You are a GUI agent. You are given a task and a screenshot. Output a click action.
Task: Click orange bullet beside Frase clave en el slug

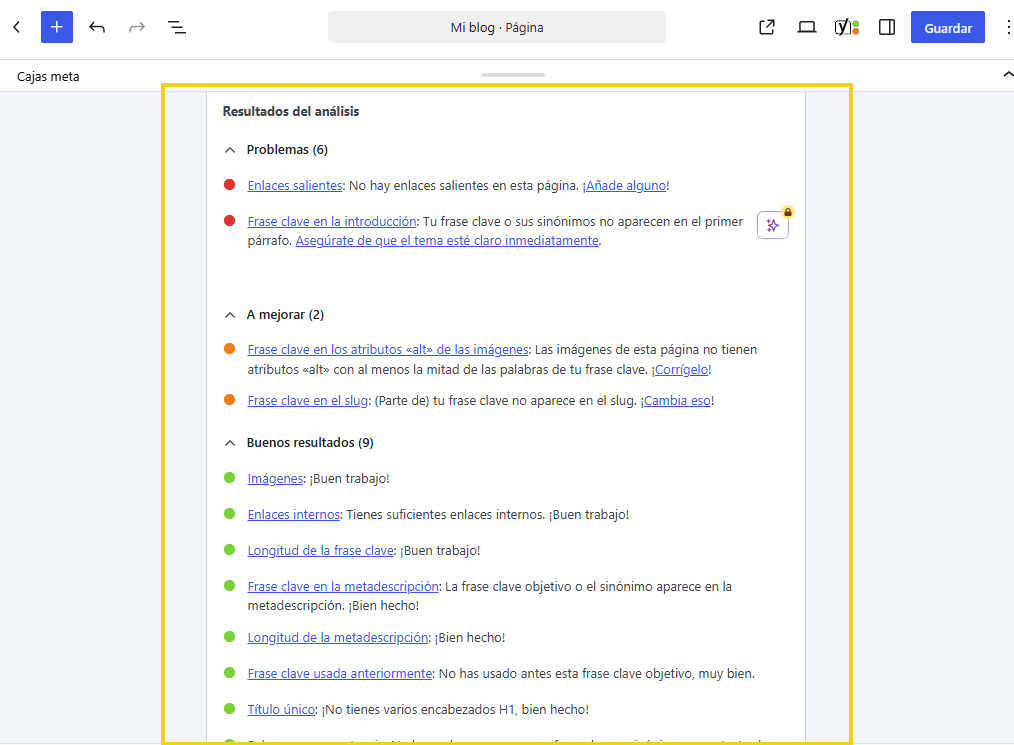[230, 400]
